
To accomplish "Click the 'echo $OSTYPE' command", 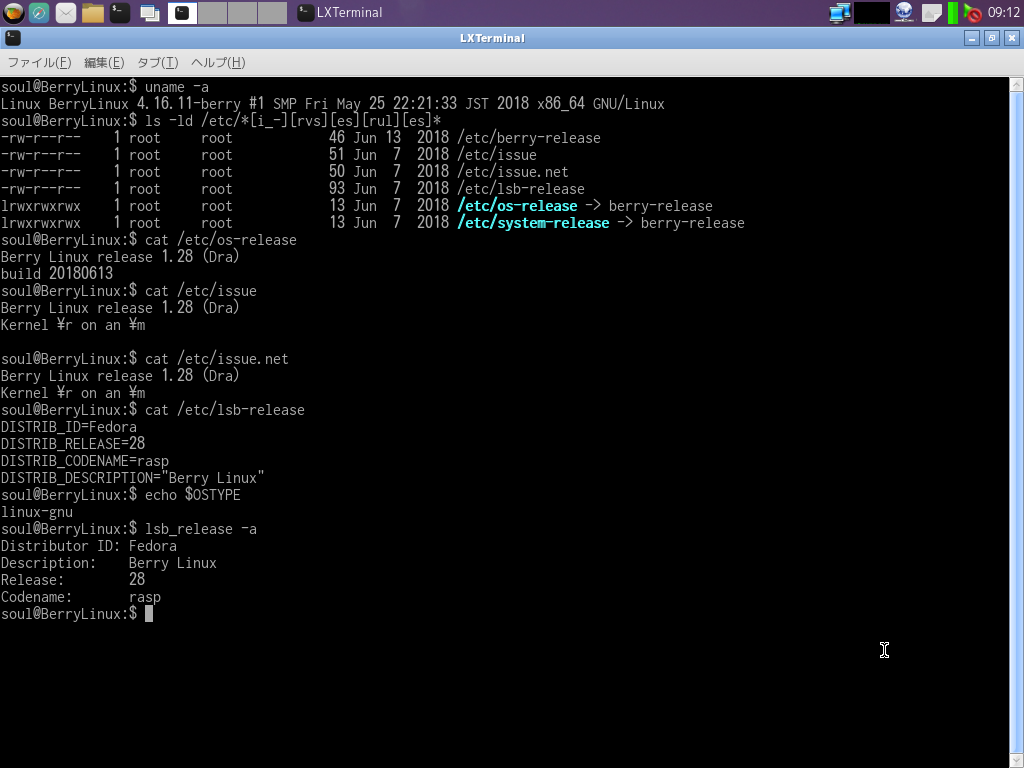I will coord(193,495).
